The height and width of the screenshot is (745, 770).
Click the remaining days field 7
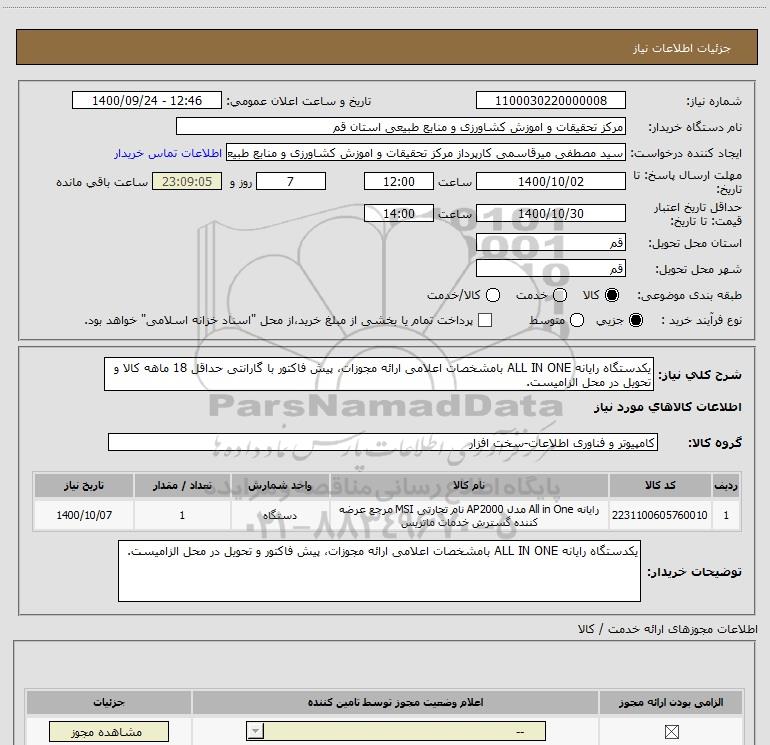coord(291,181)
